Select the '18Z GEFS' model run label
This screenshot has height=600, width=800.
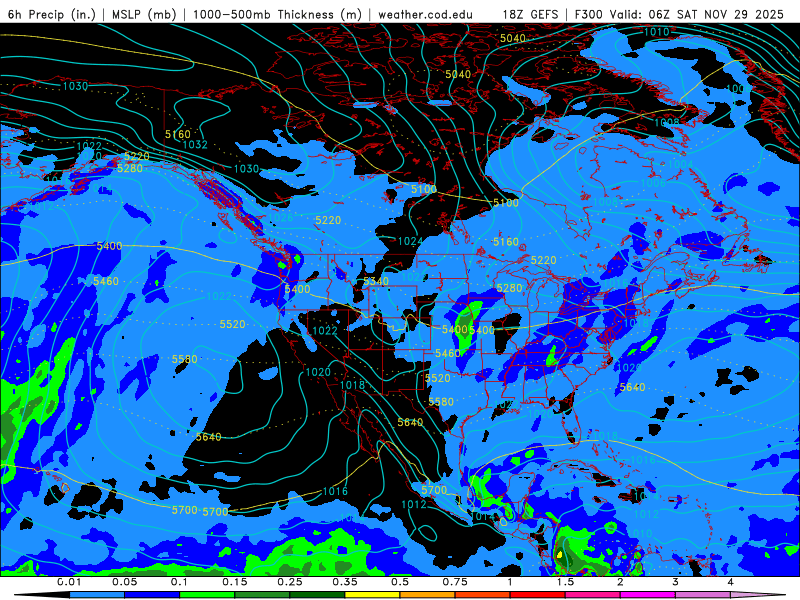[530, 14]
